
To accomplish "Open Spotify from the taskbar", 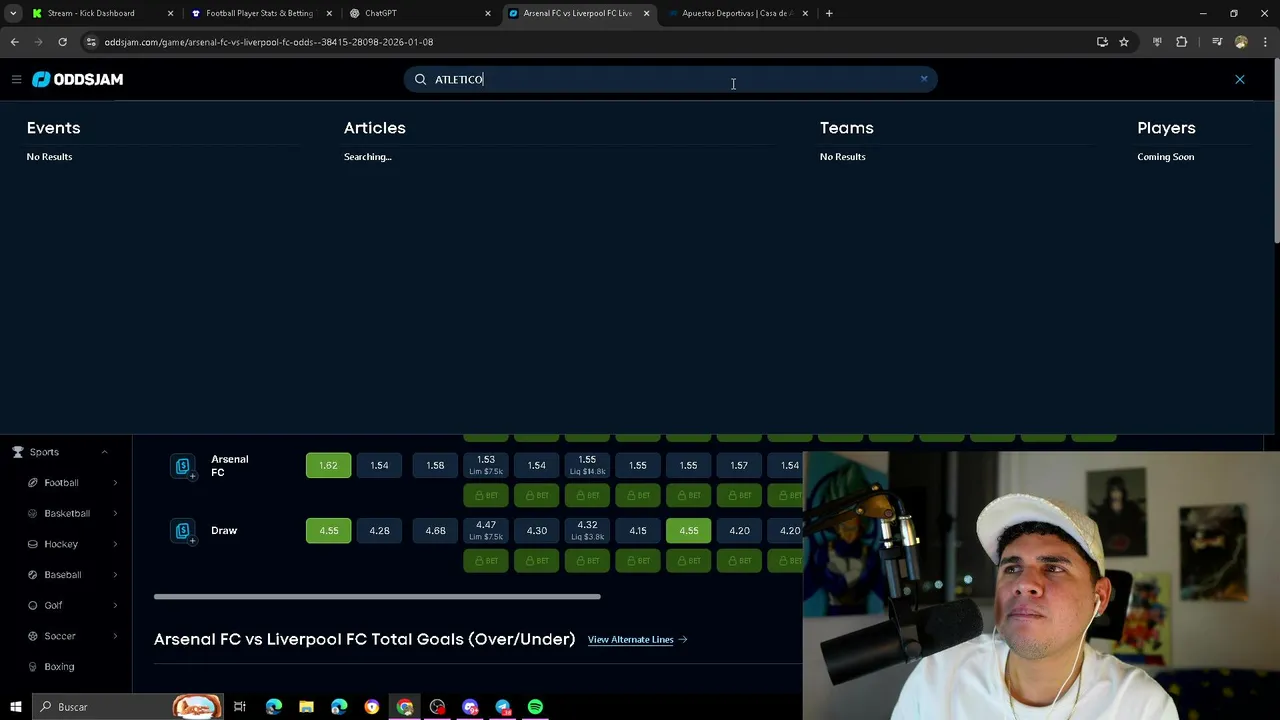I will point(535,707).
